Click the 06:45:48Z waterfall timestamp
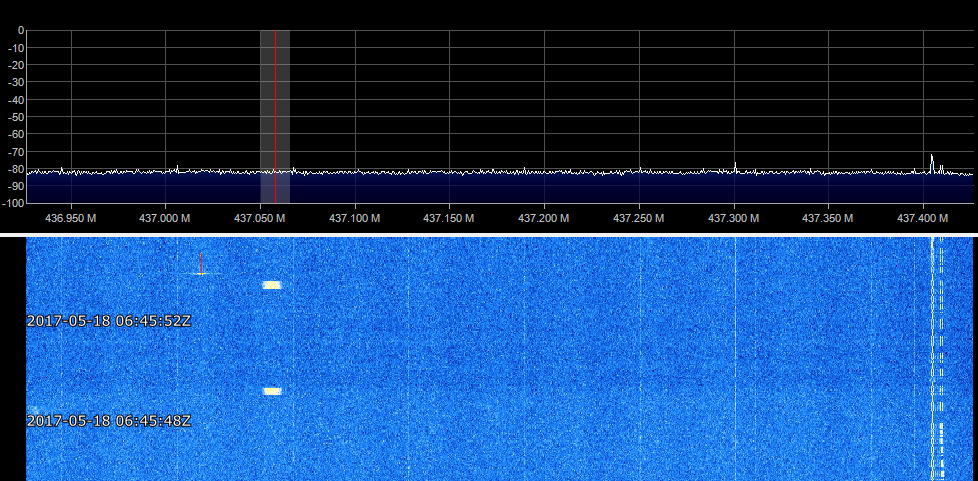The width and height of the screenshot is (978, 481). point(109,421)
